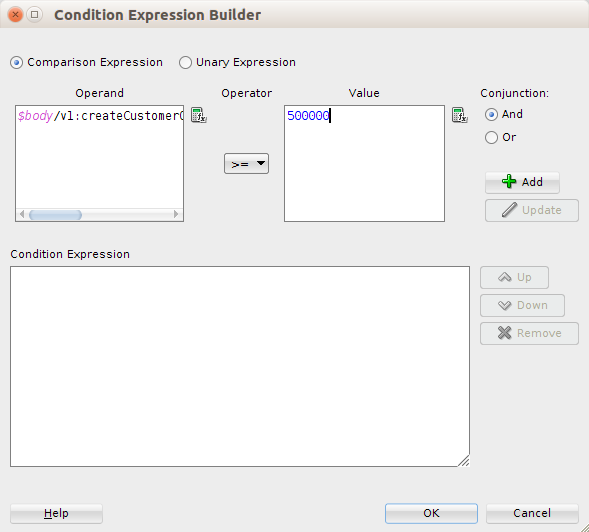Viewport: 589px width, 532px height.
Task: Click the Up arrow button
Action: pos(514,278)
